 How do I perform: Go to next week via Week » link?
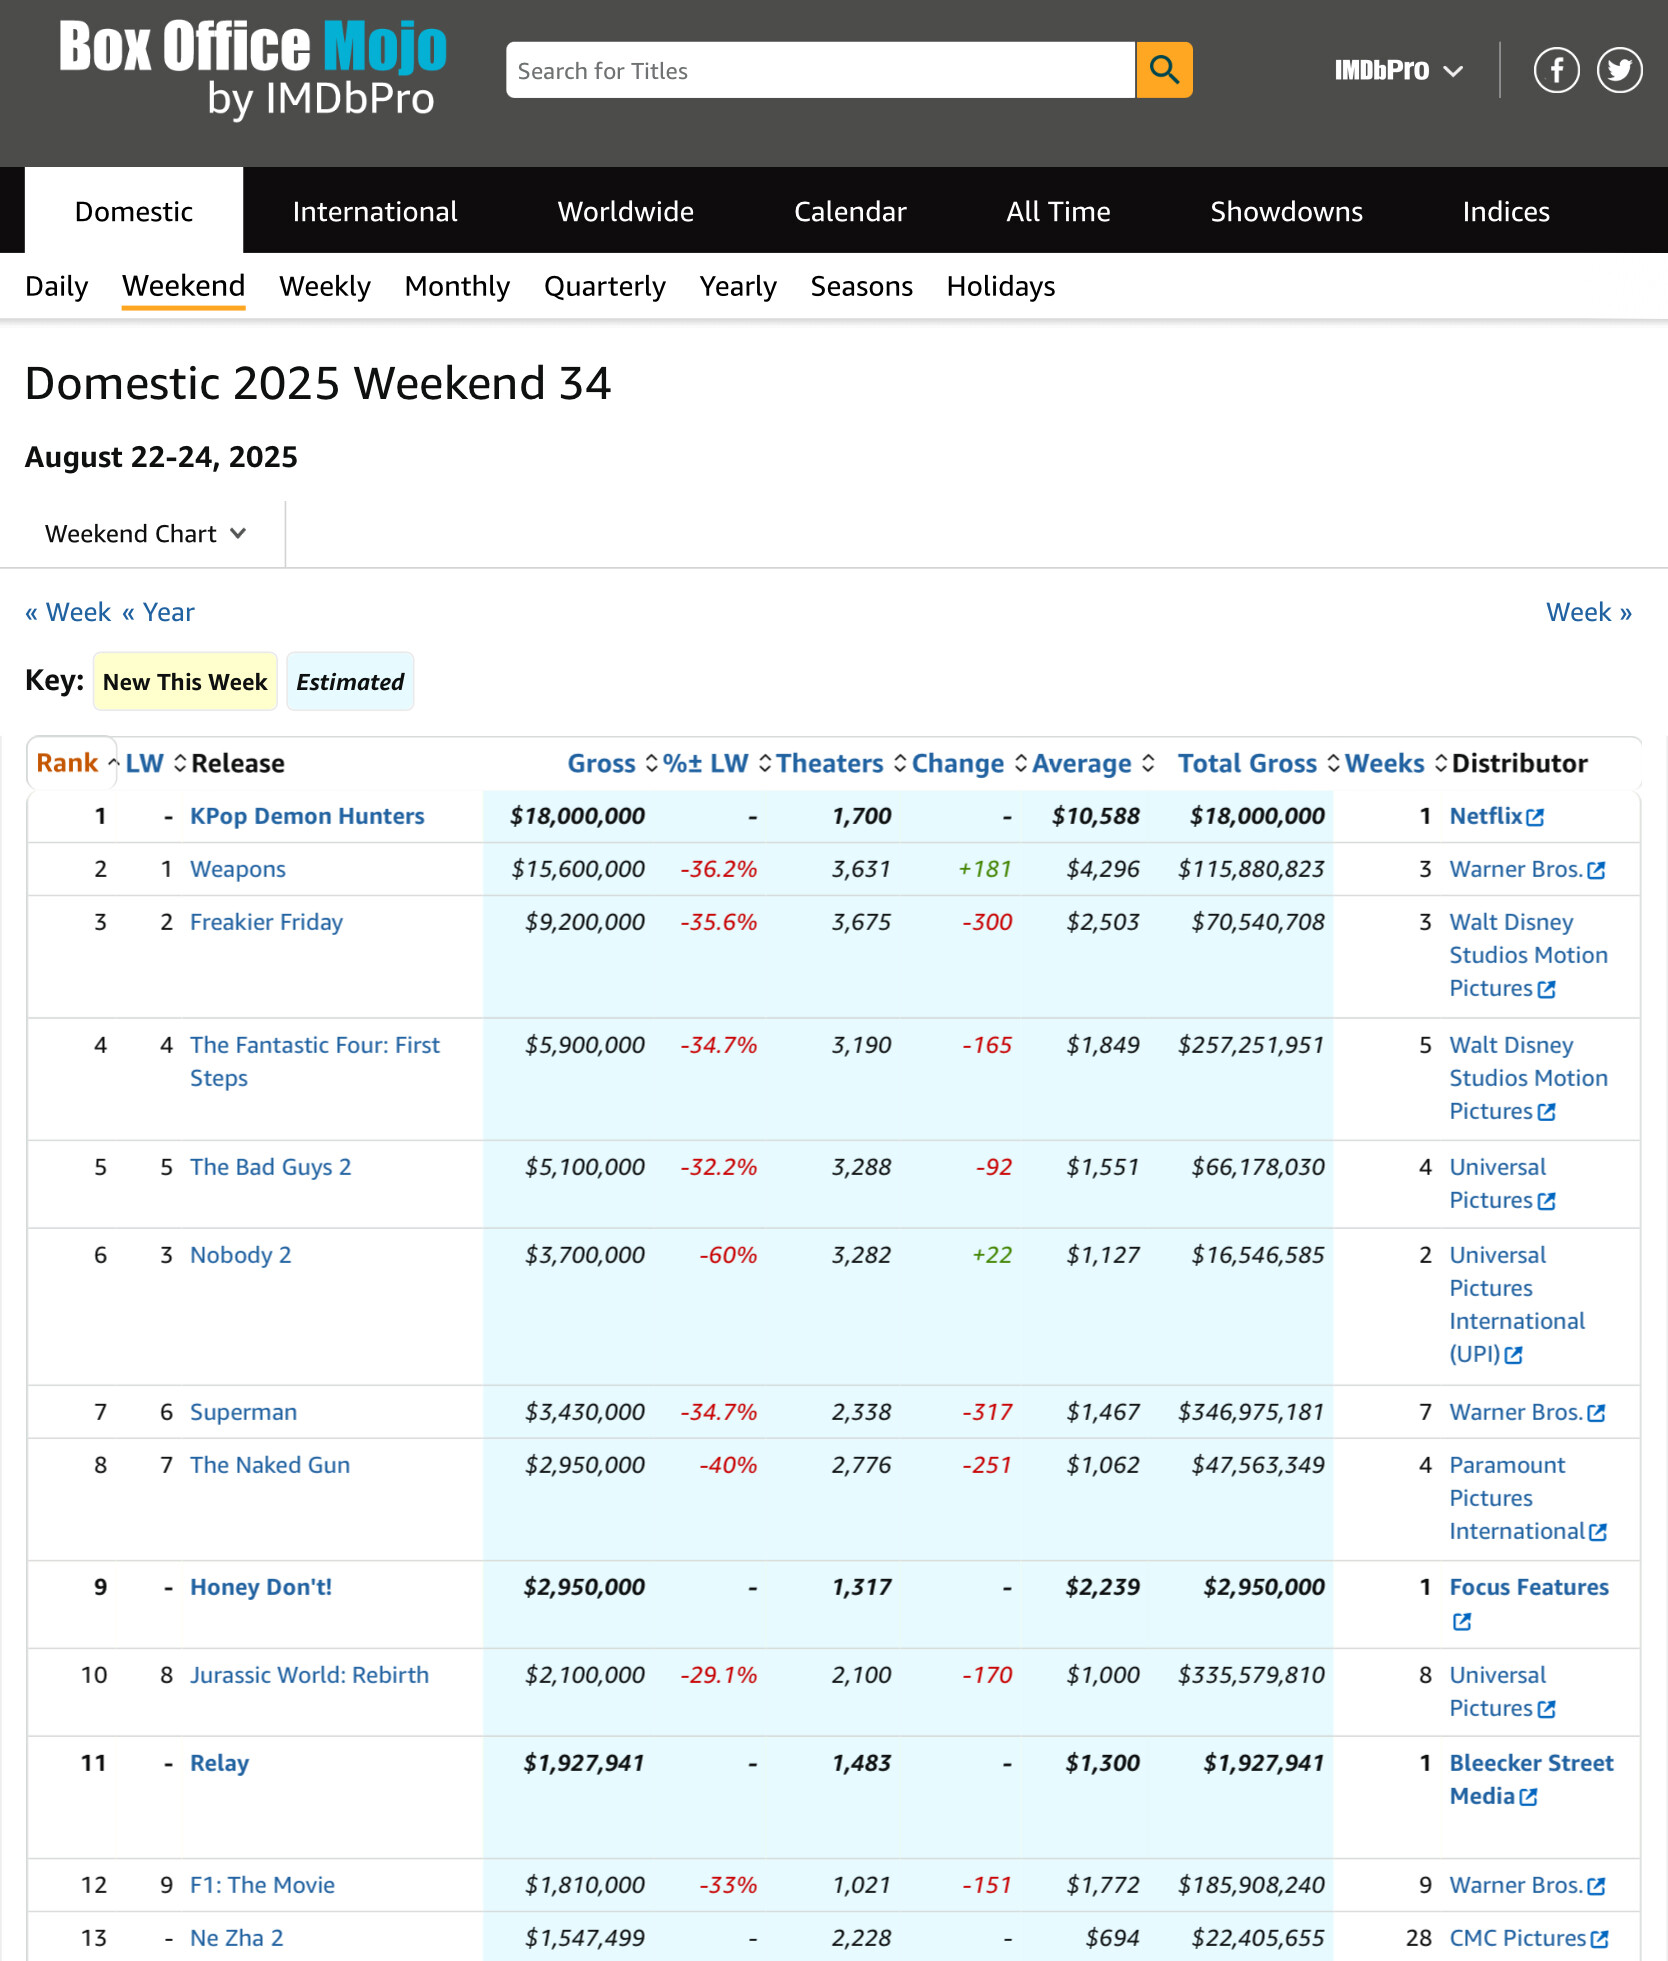pos(1588,612)
